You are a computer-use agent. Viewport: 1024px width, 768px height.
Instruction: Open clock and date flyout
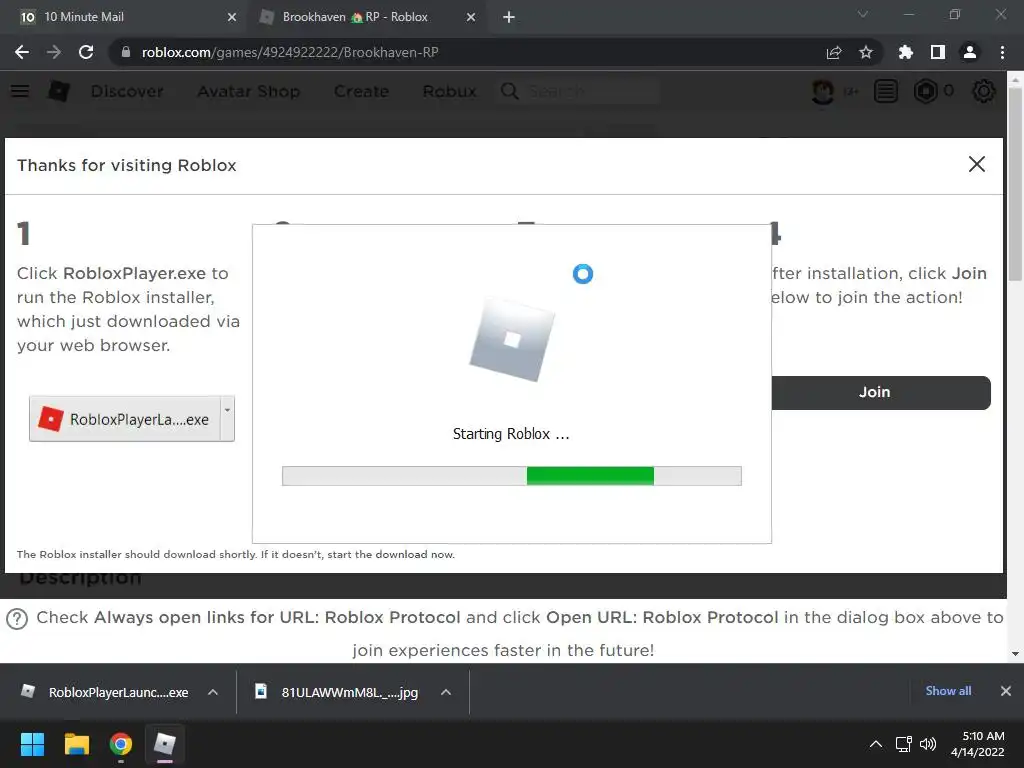click(x=978, y=744)
